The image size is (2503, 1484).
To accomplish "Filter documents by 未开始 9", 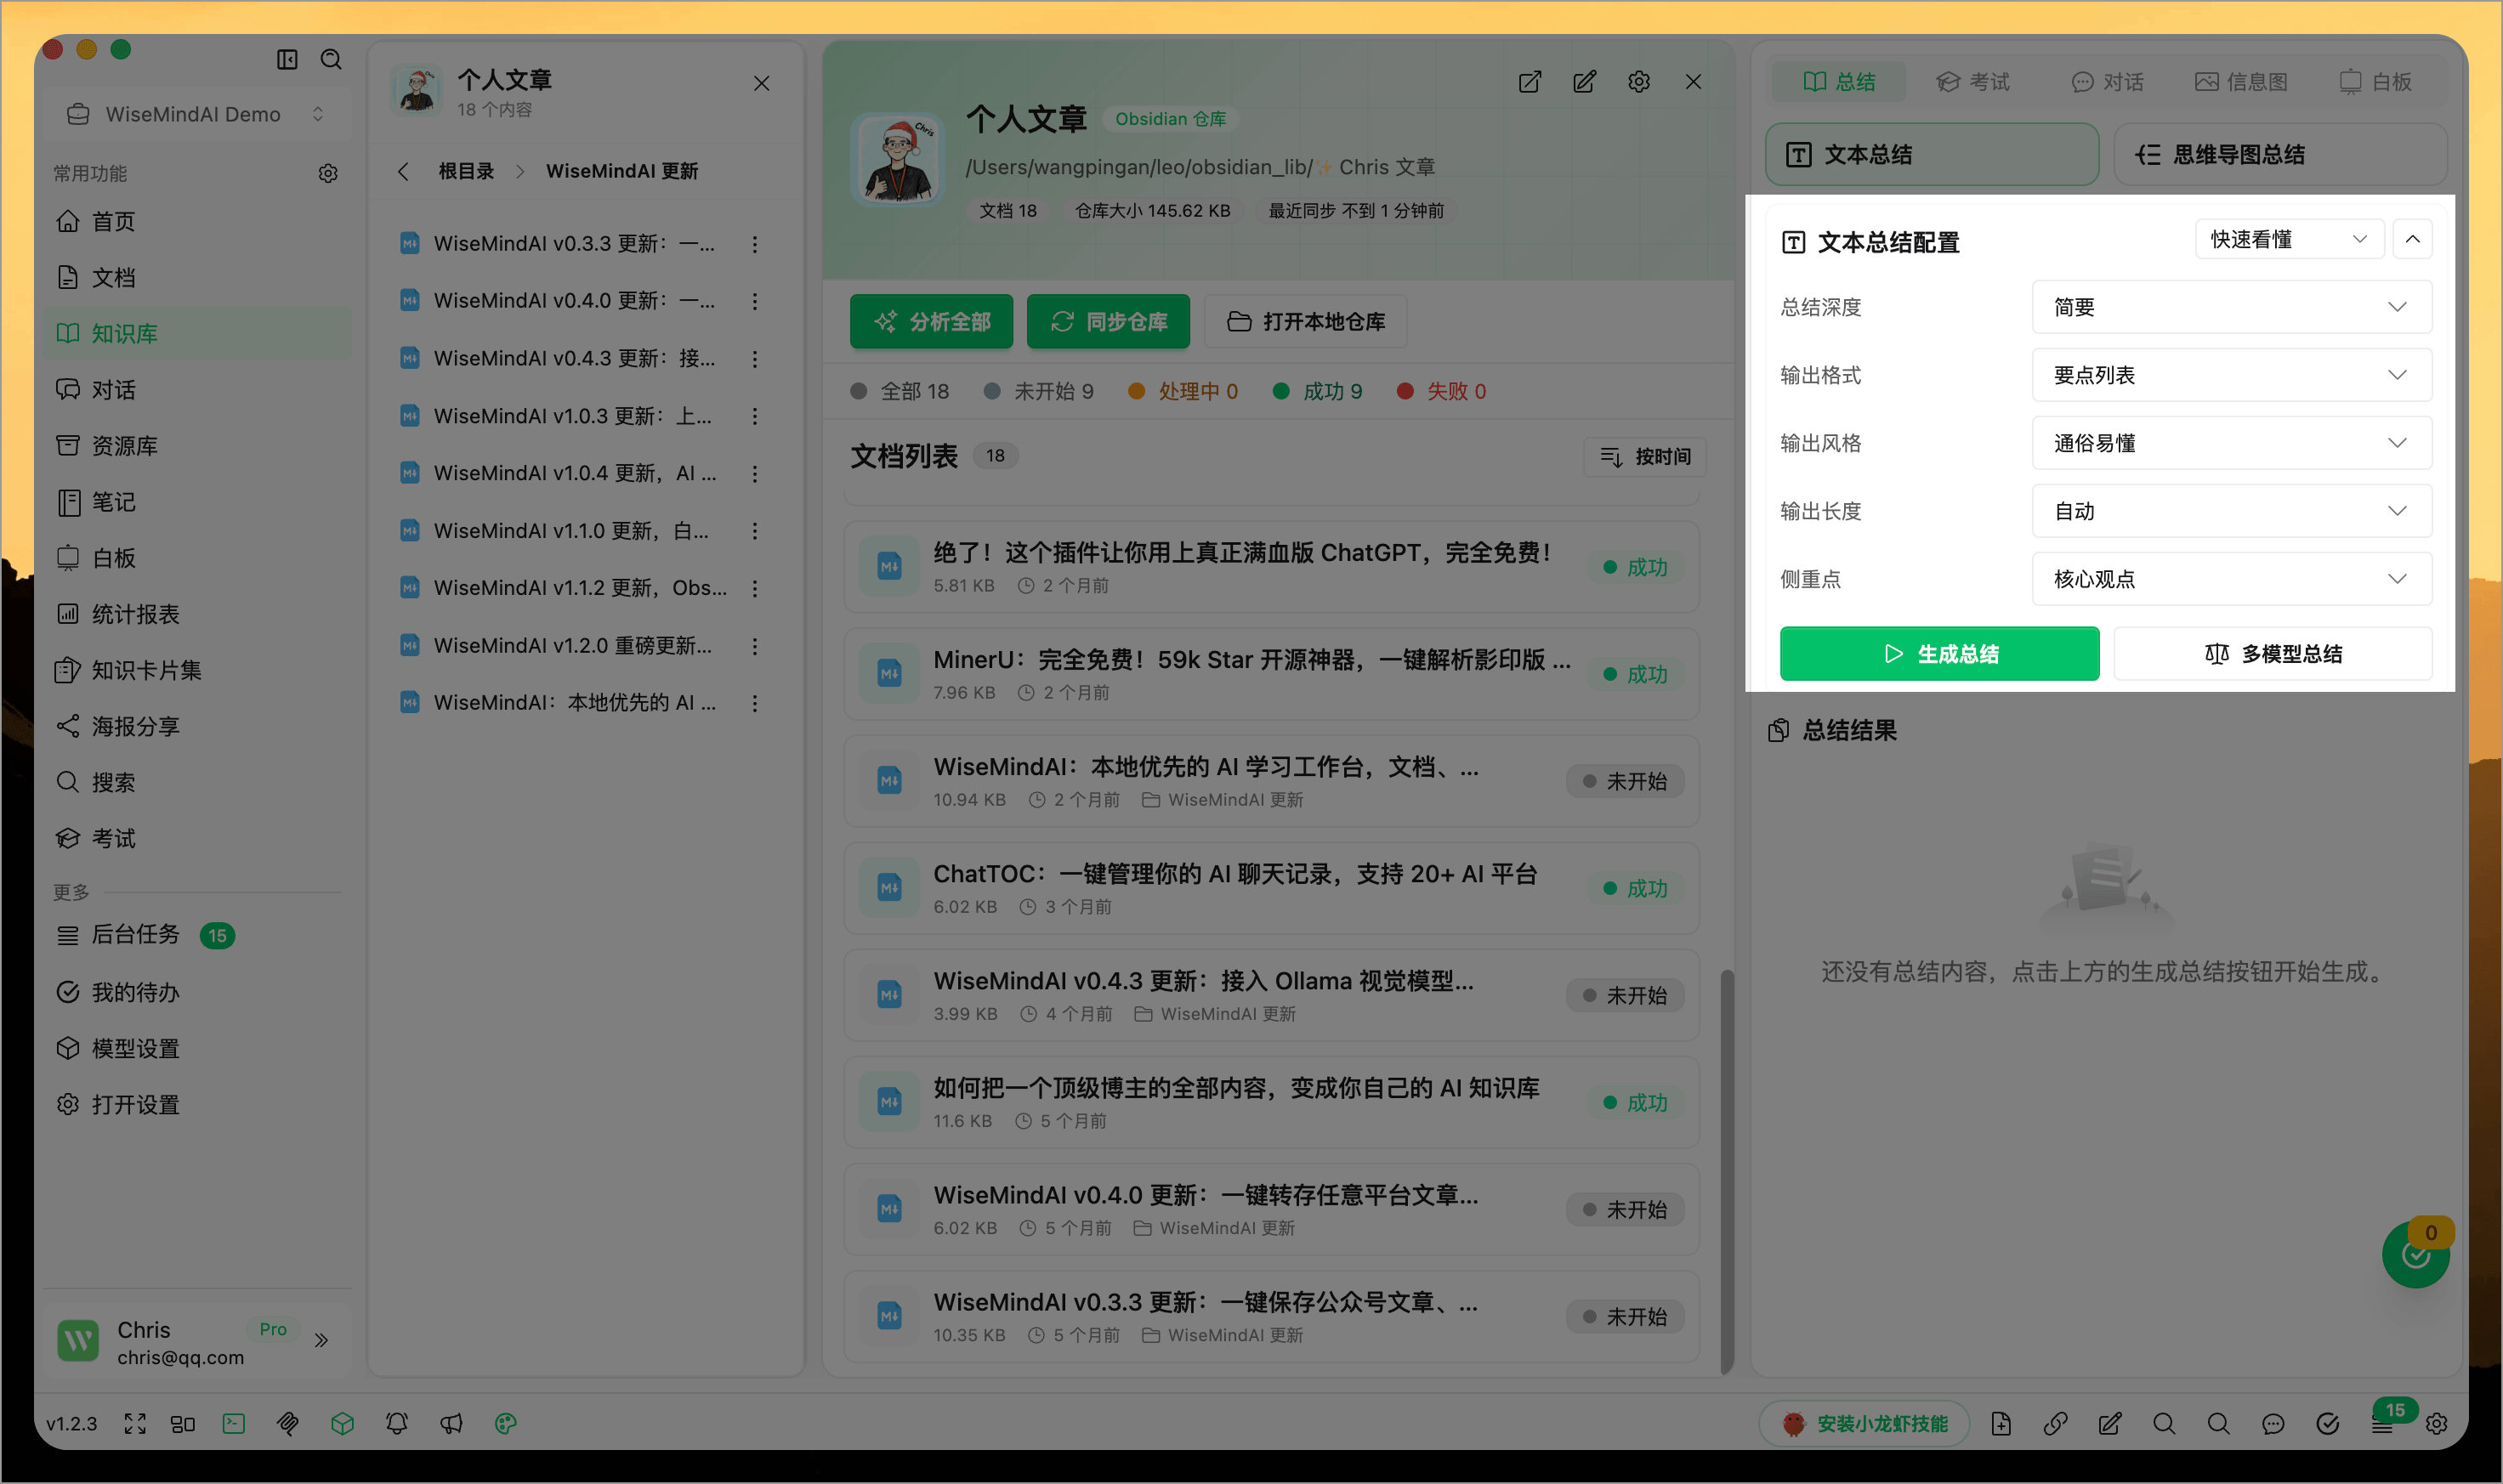I will click(x=1039, y=392).
